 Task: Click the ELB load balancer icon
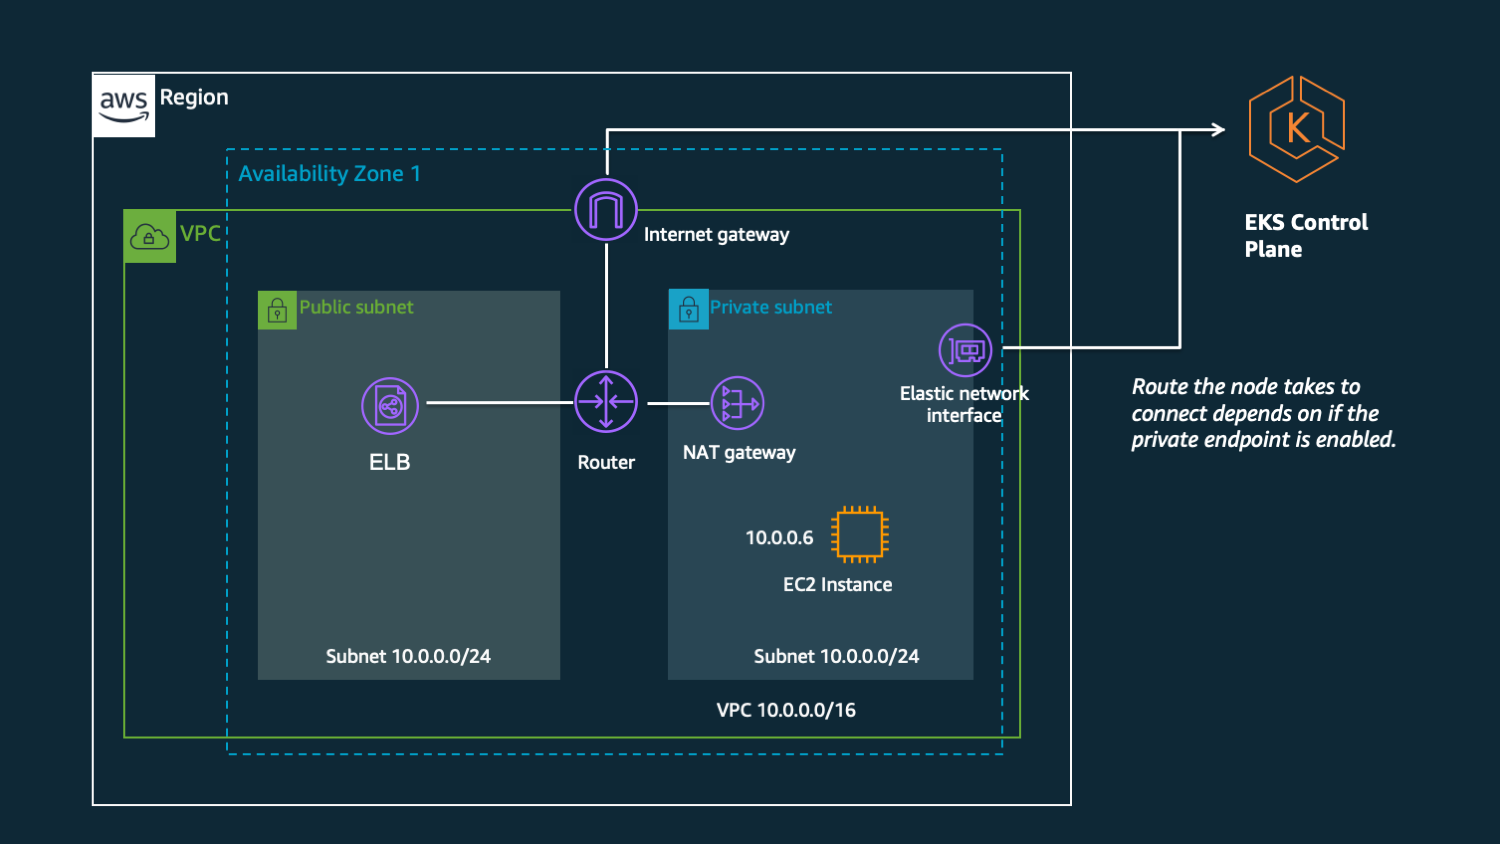(390, 406)
